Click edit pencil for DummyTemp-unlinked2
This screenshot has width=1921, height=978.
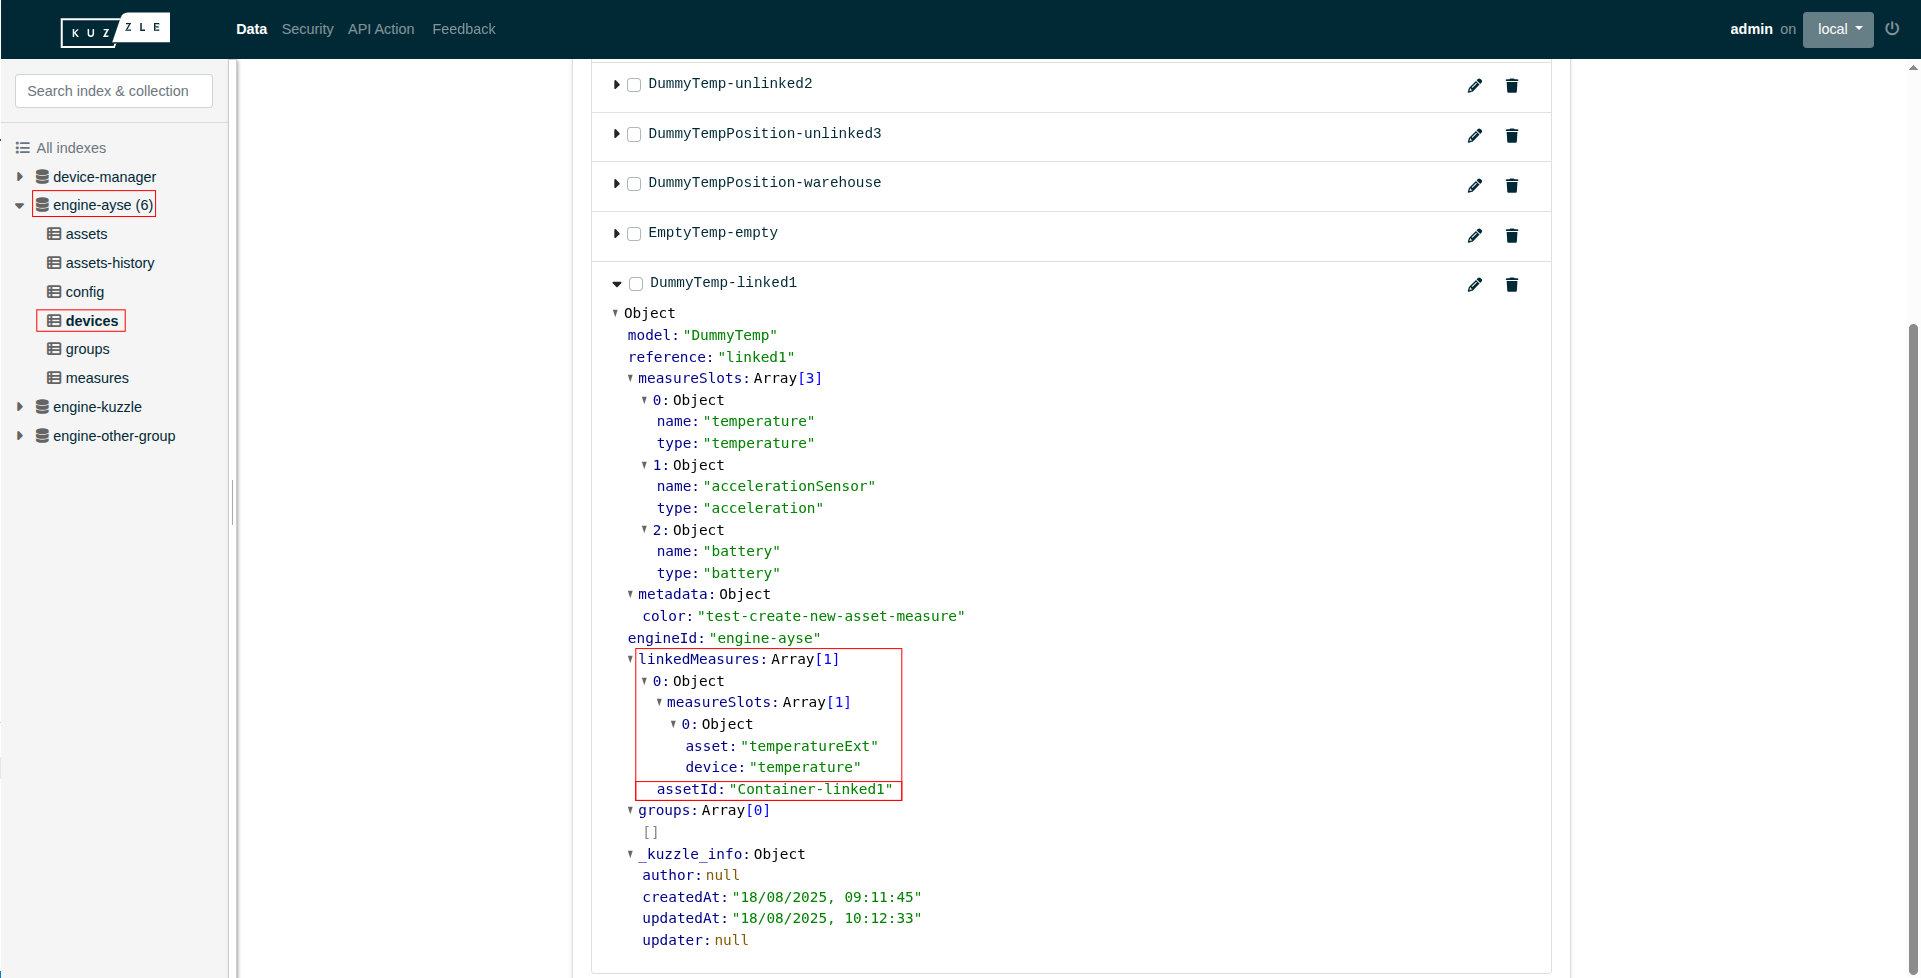pos(1474,86)
